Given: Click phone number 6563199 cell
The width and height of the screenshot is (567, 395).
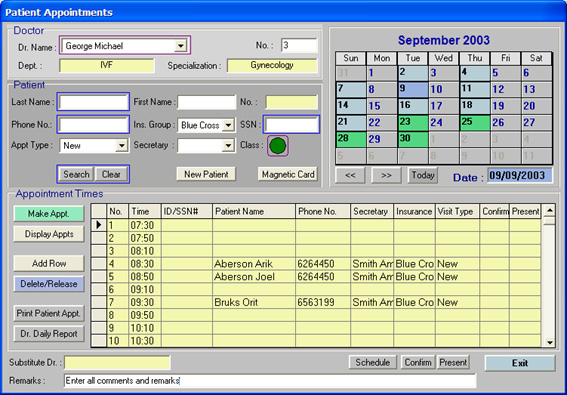Looking at the screenshot, I should pyautogui.click(x=323, y=302).
